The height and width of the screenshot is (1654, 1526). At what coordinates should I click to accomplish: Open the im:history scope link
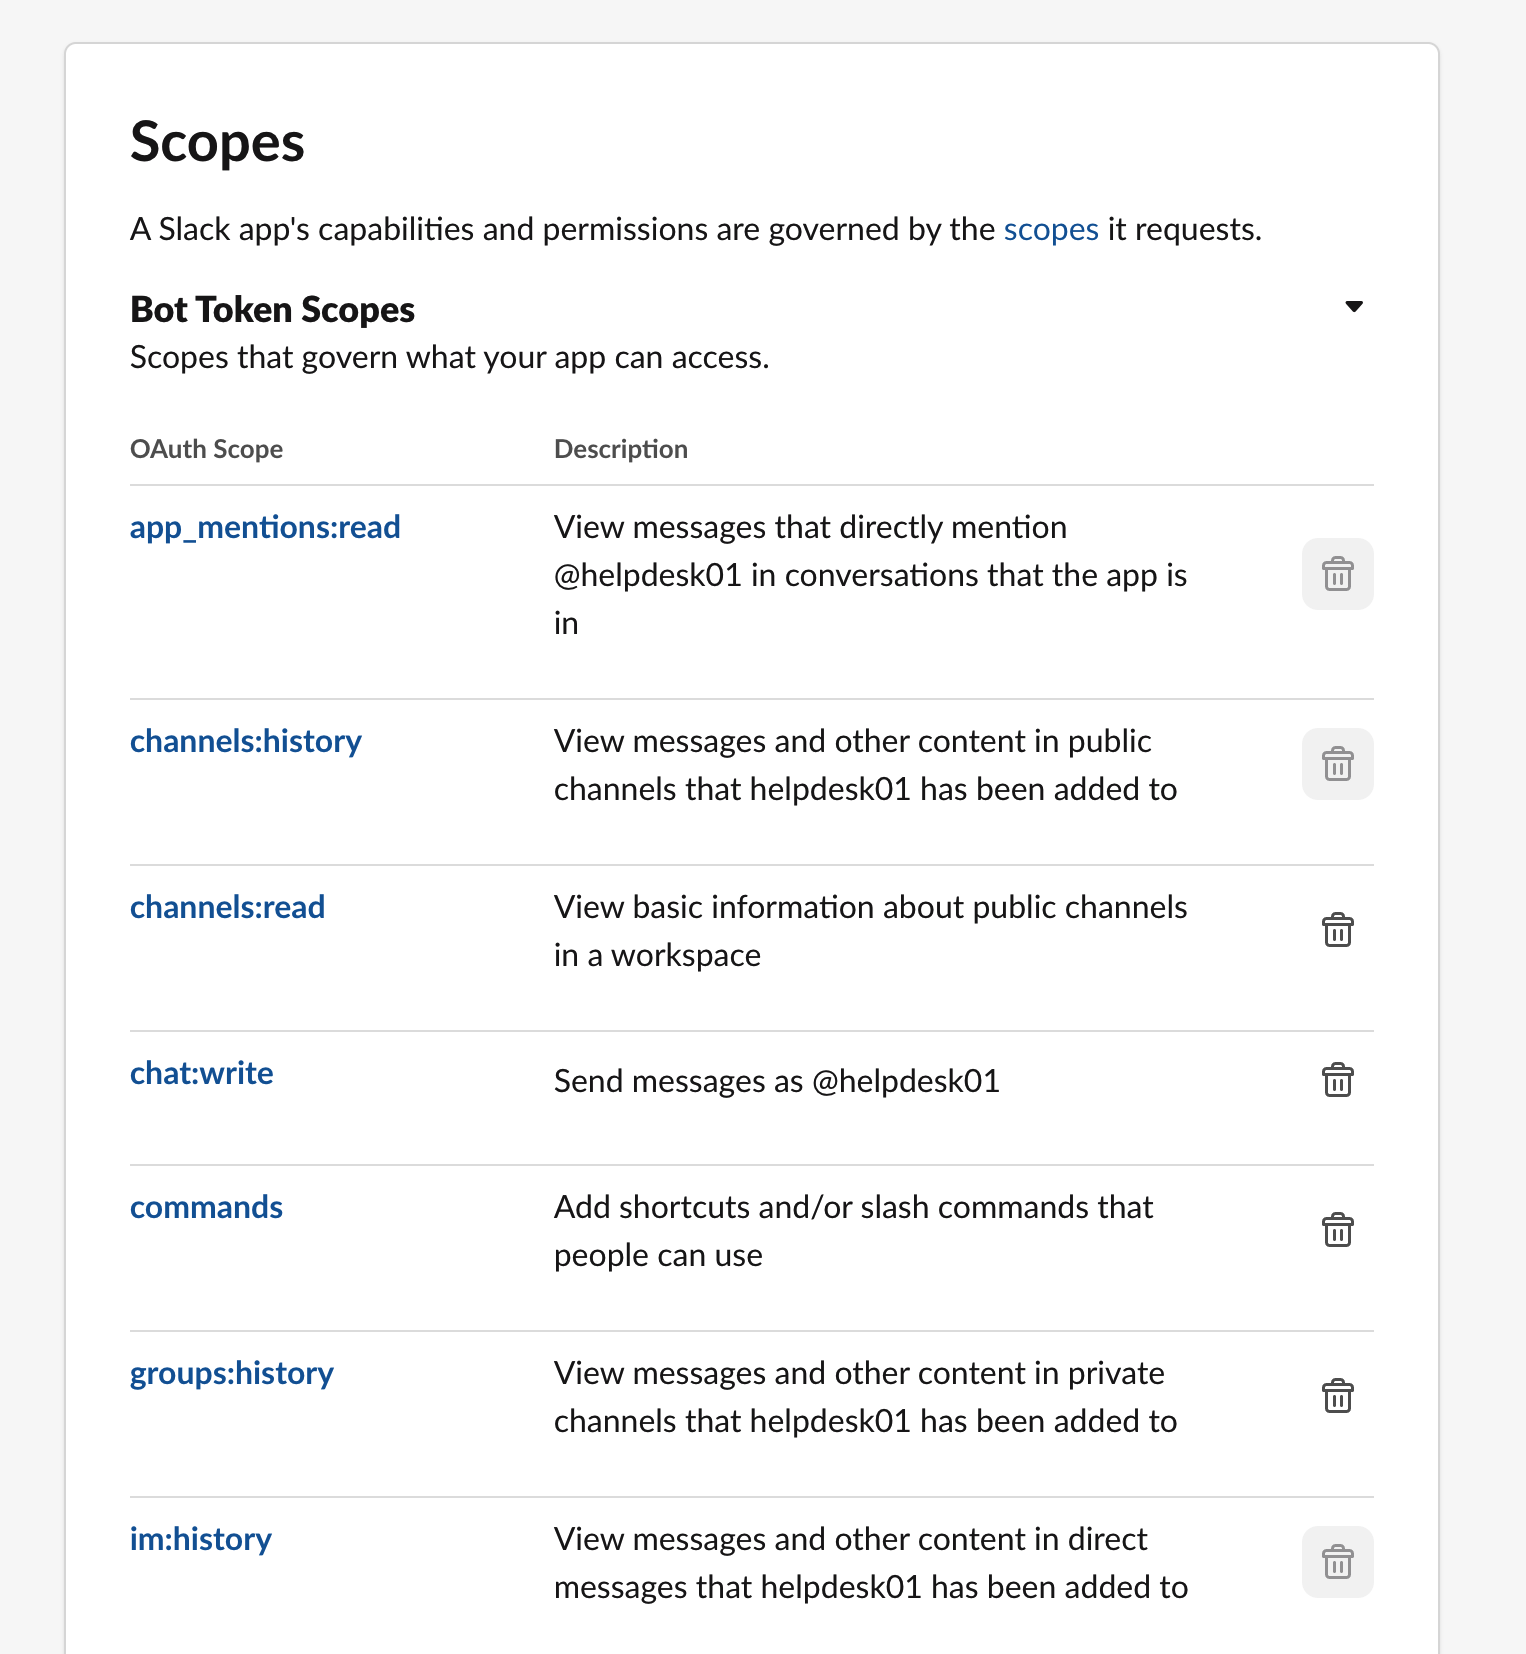coord(201,1539)
